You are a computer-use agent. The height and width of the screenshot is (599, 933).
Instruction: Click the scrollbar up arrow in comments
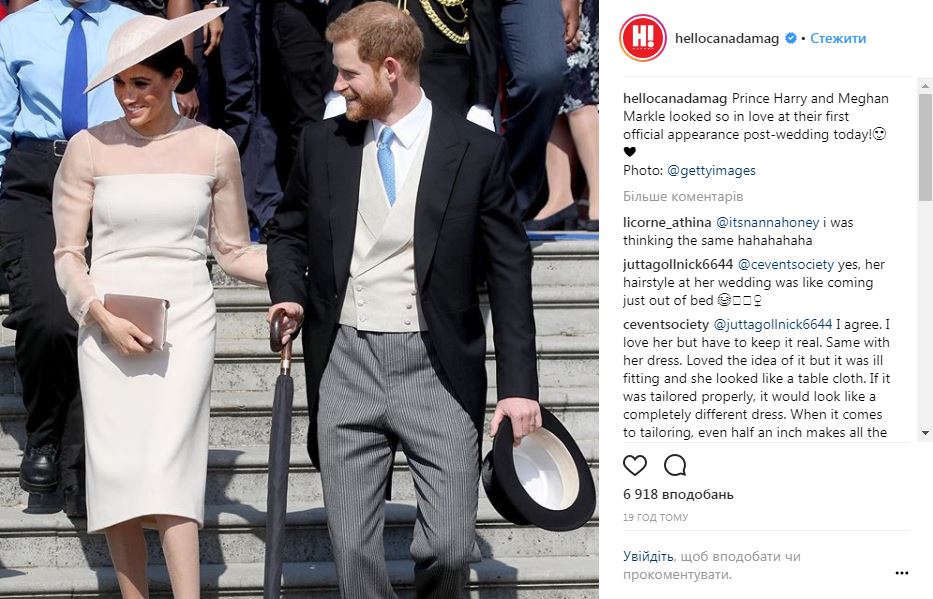925,86
